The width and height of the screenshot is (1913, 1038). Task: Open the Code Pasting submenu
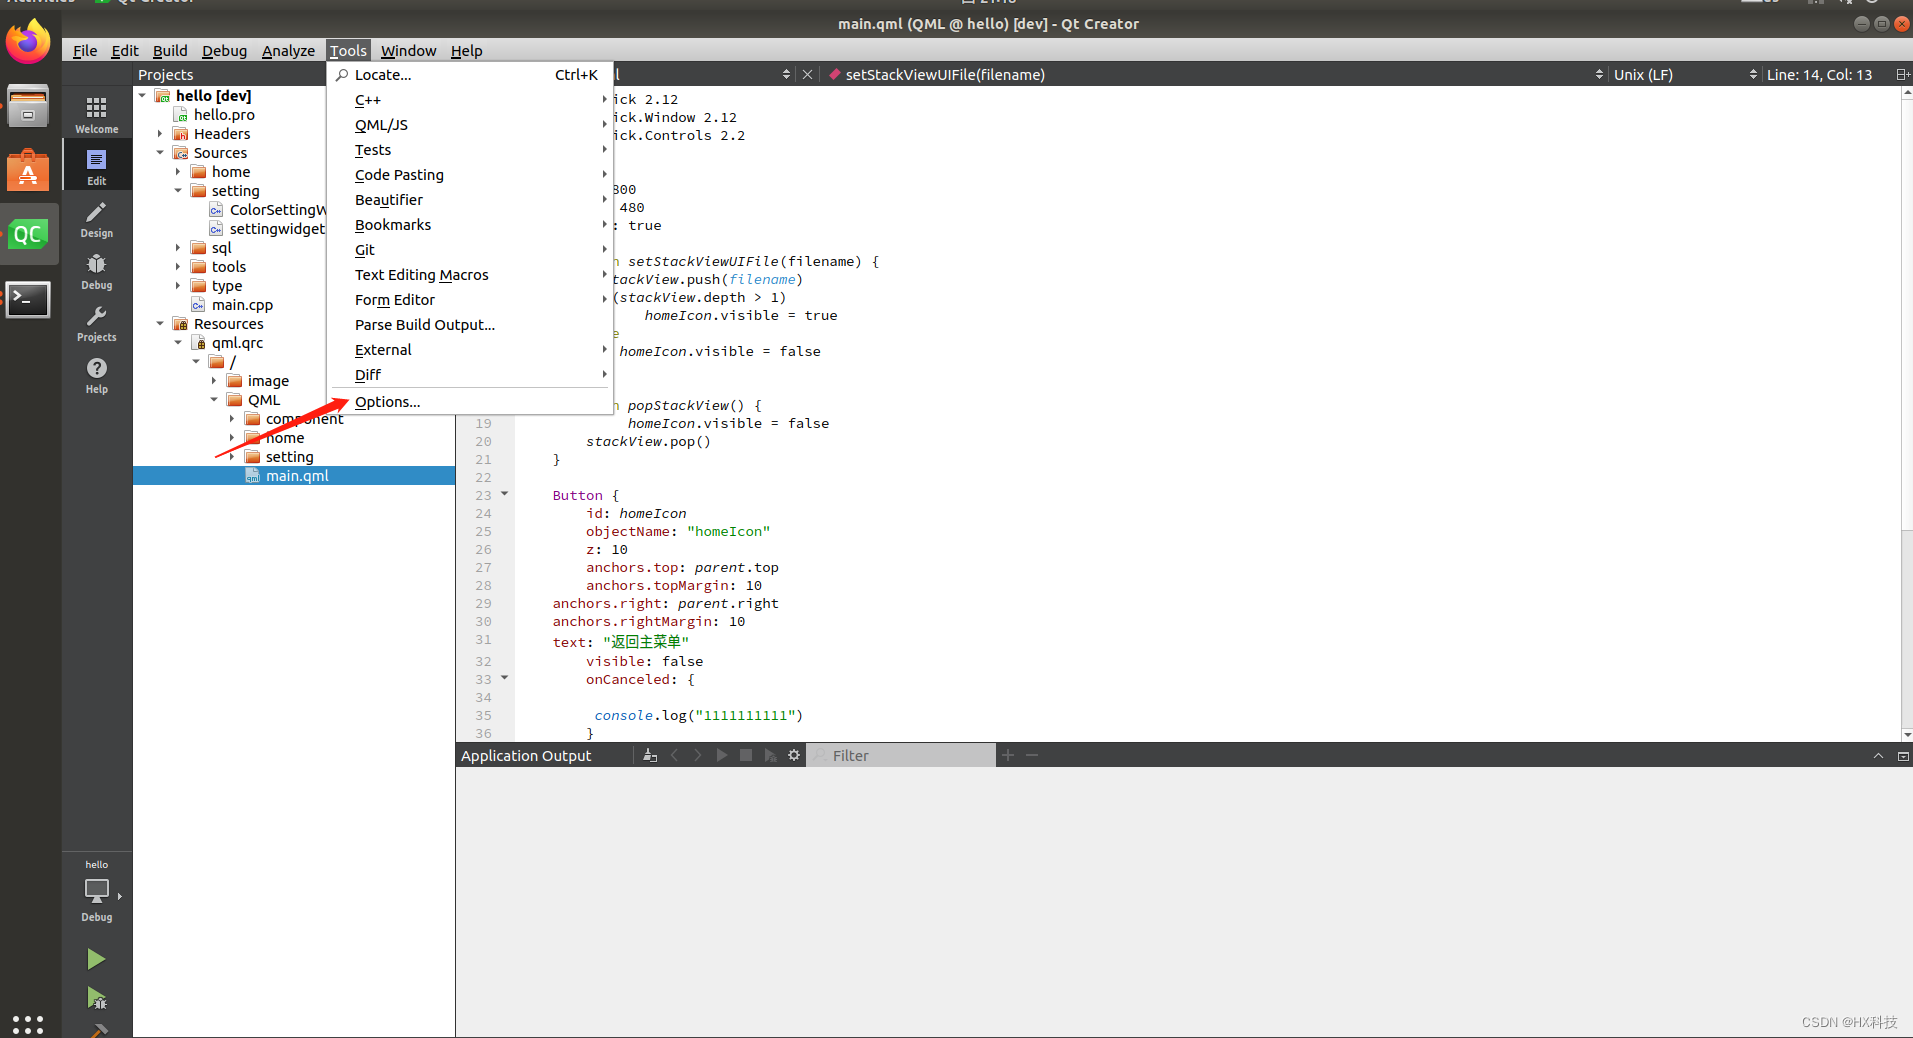click(470, 175)
